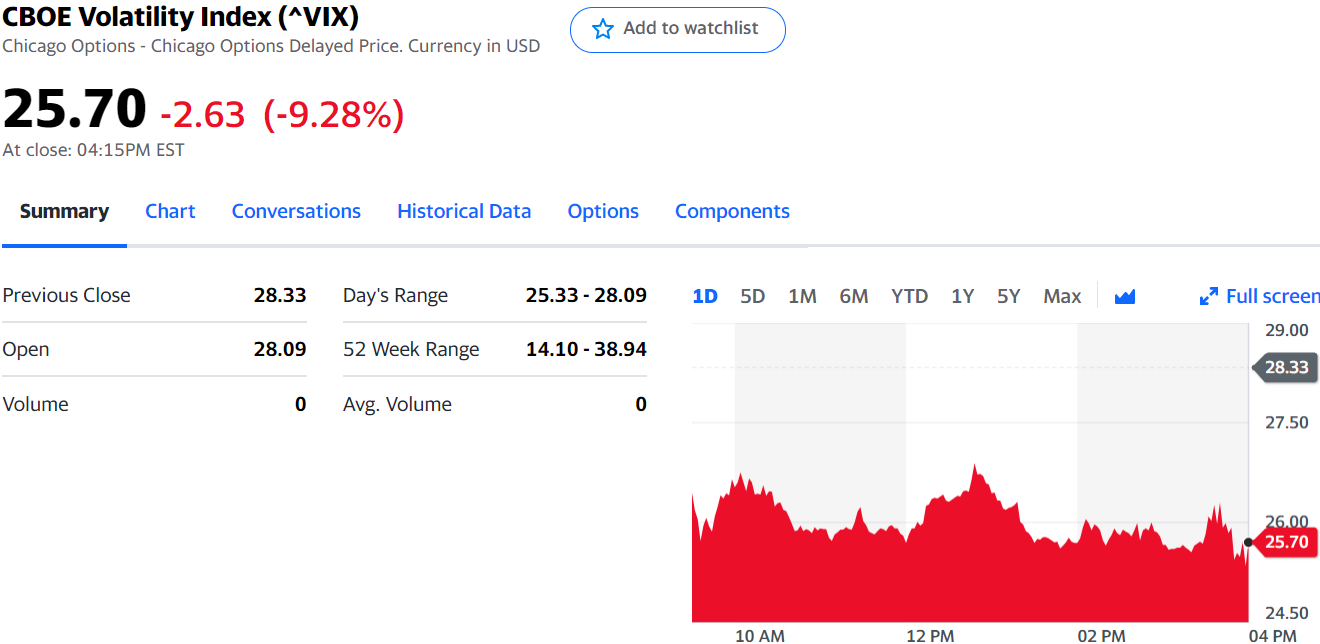This screenshot has height=644, width=1320.
Task: Click the Open value 28.09
Action: [x=280, y=349]
